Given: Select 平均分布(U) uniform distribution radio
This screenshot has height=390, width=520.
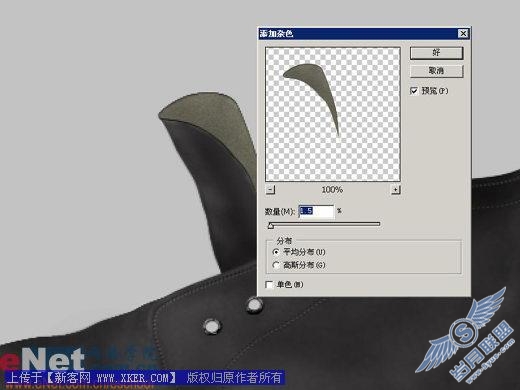Looking at the screenshot, I should pyautogui.click(x=276, y=252).
